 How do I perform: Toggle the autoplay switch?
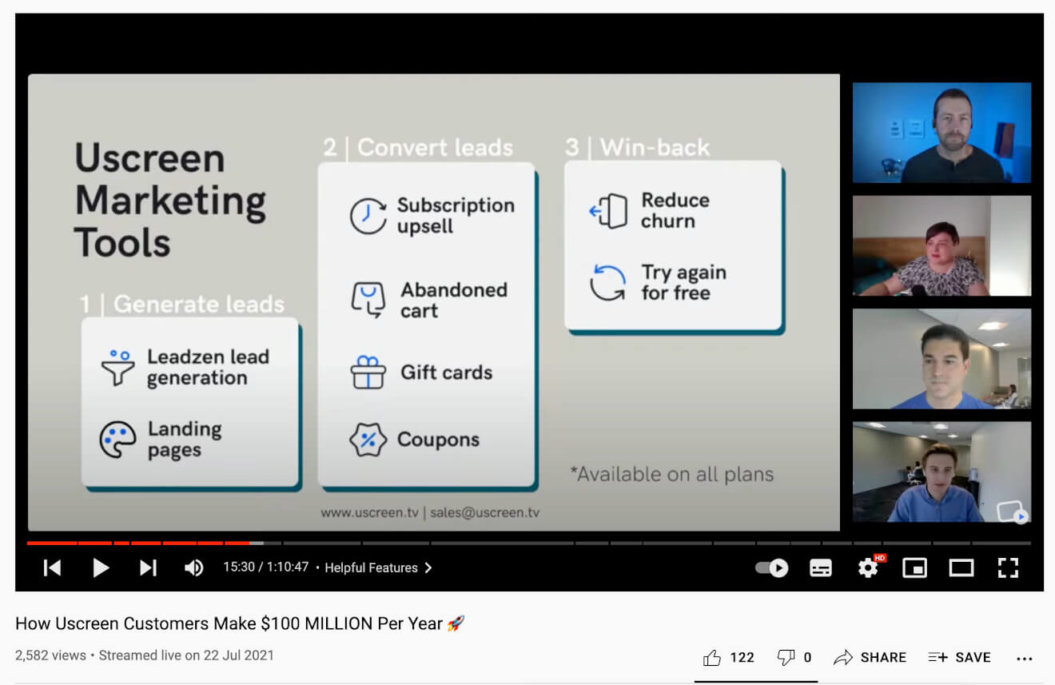(771, 568)
